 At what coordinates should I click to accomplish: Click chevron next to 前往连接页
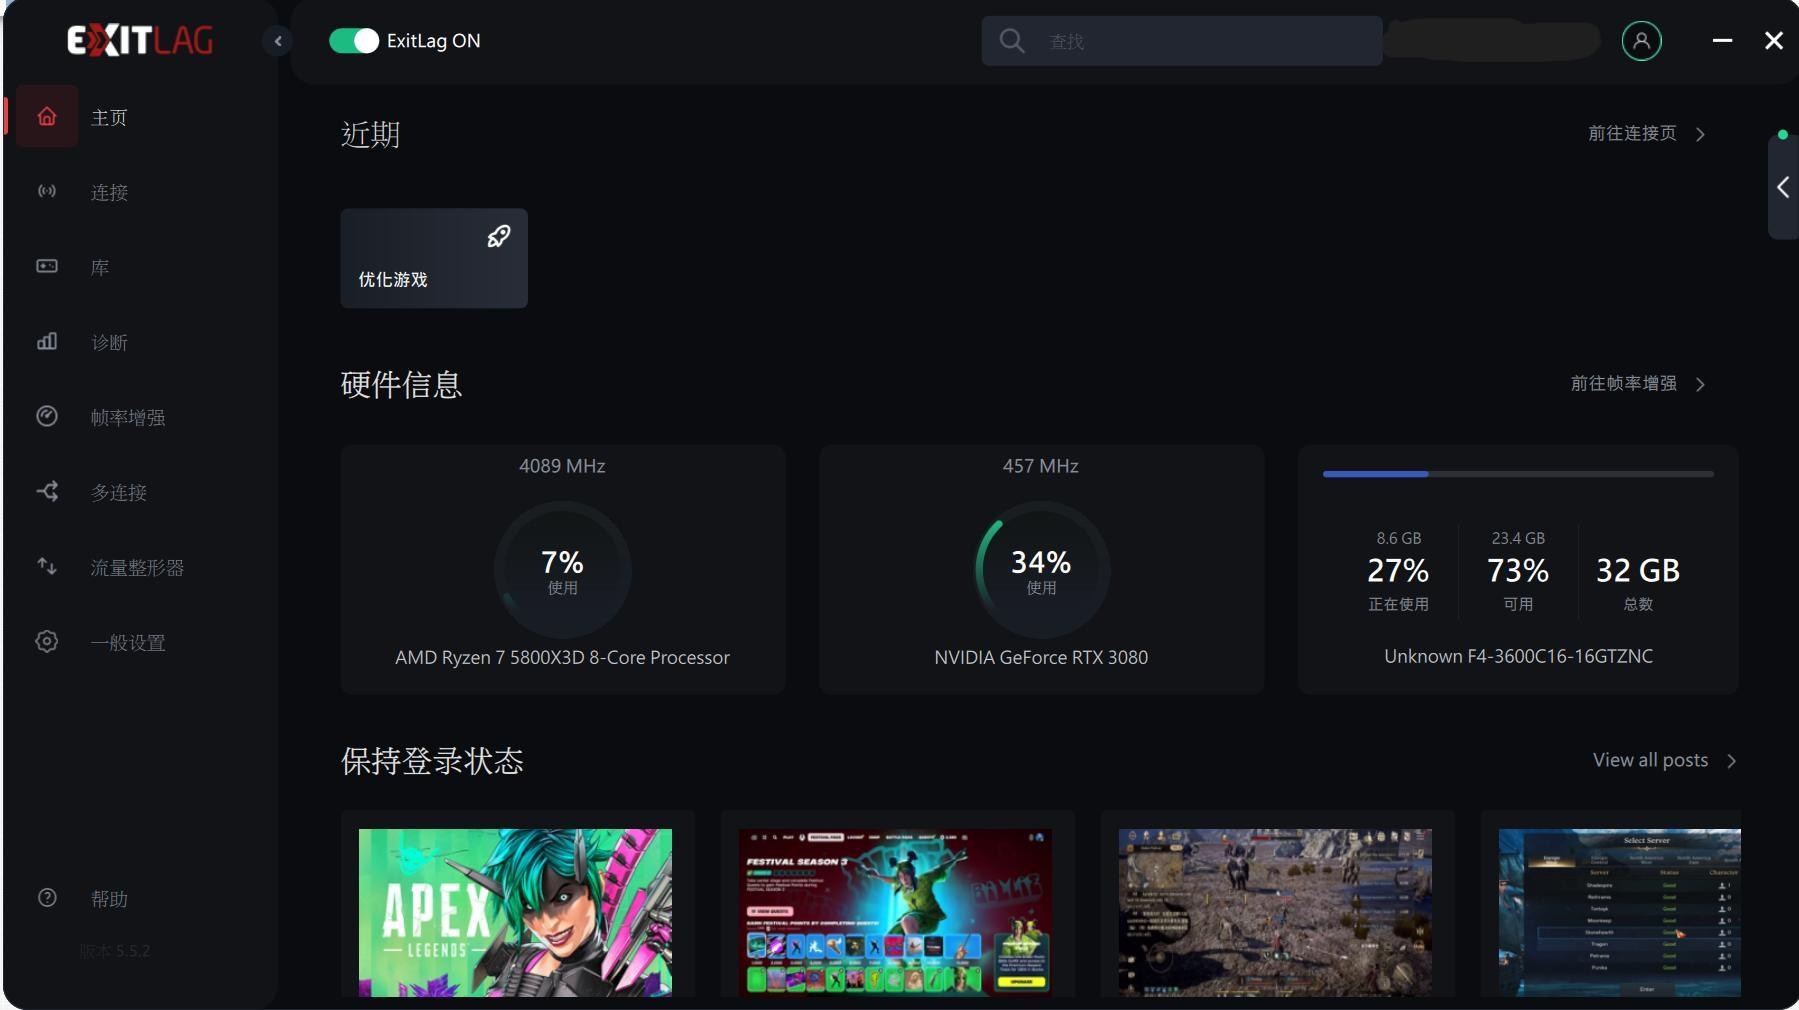[x=1701, y=134]
